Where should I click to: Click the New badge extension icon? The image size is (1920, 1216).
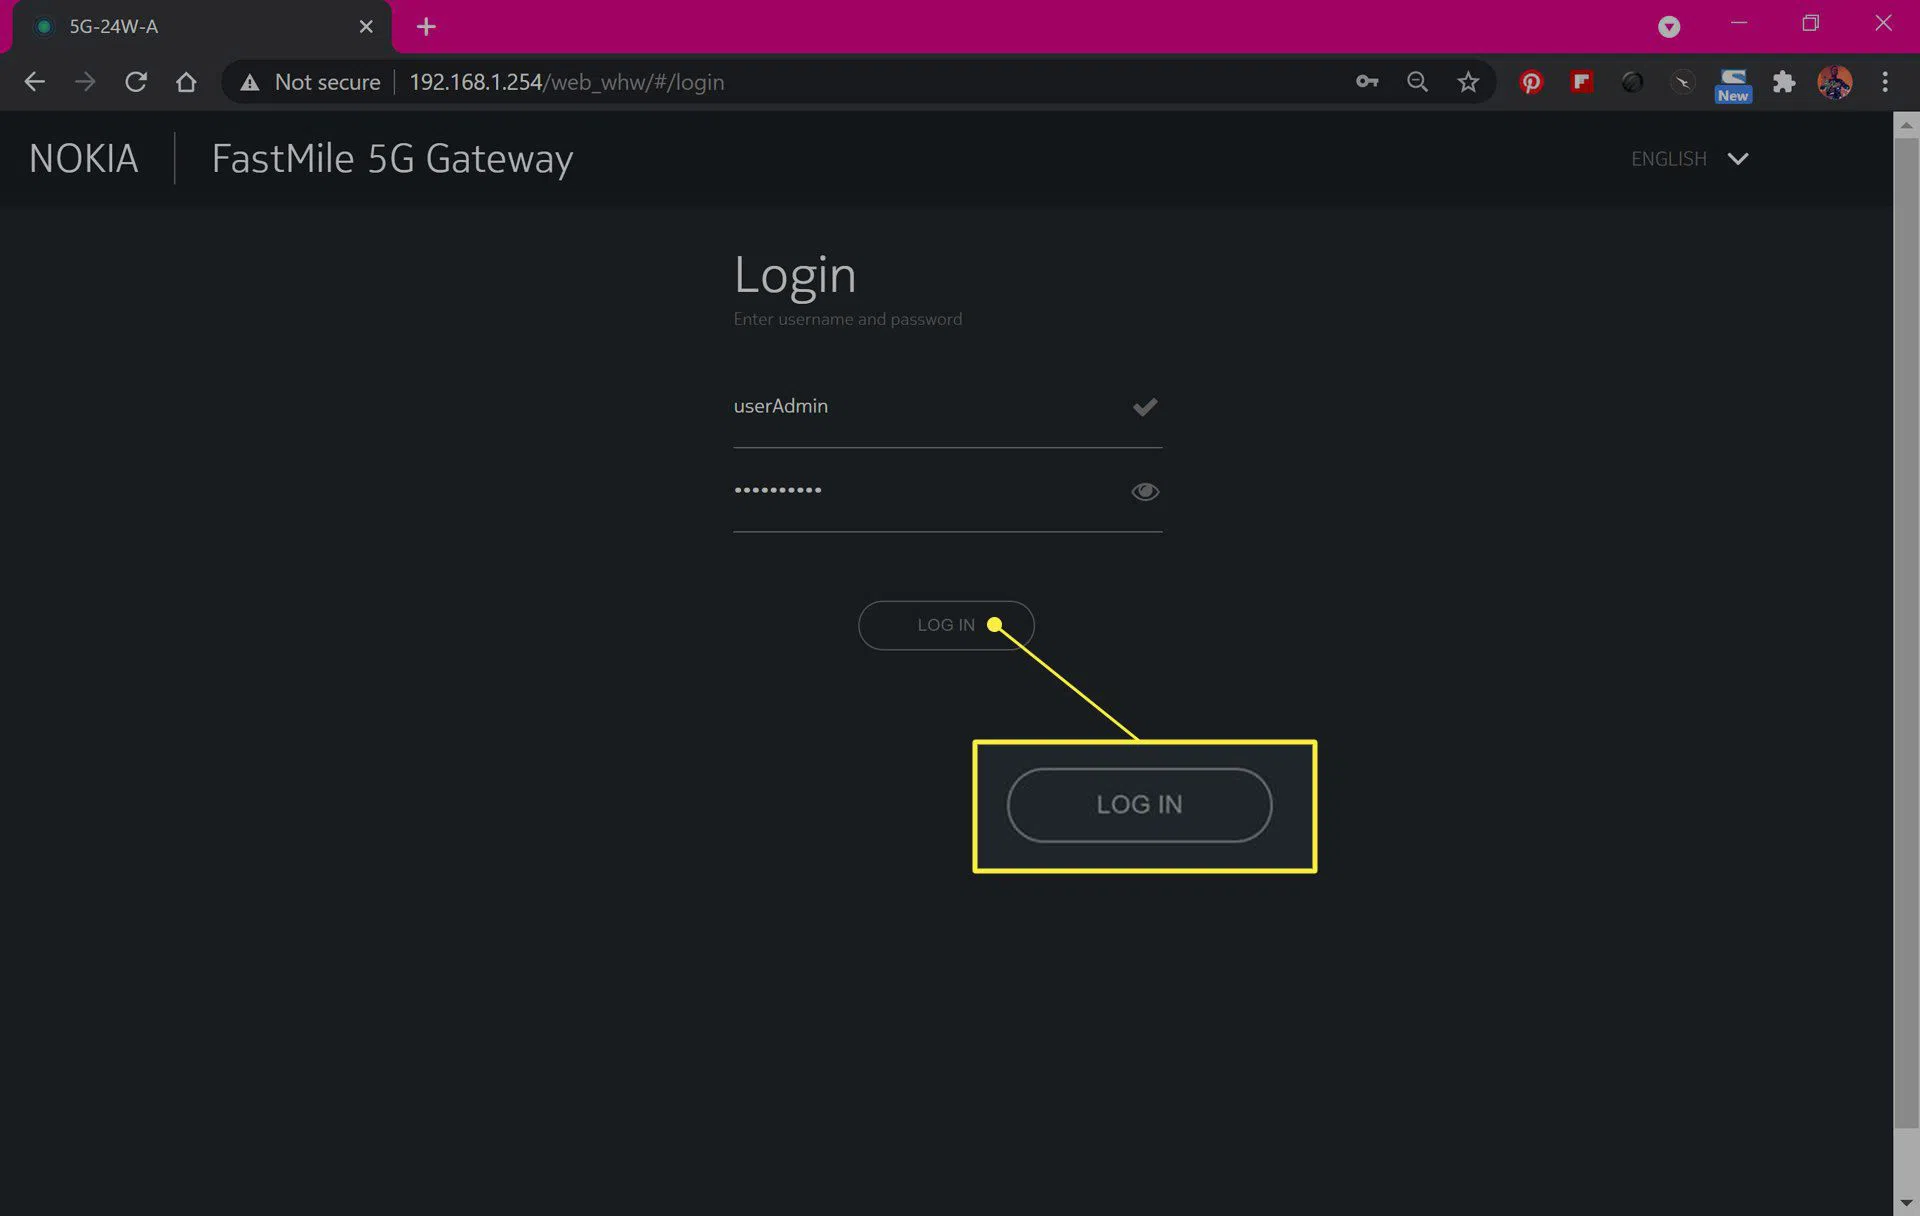point(1733,84)
